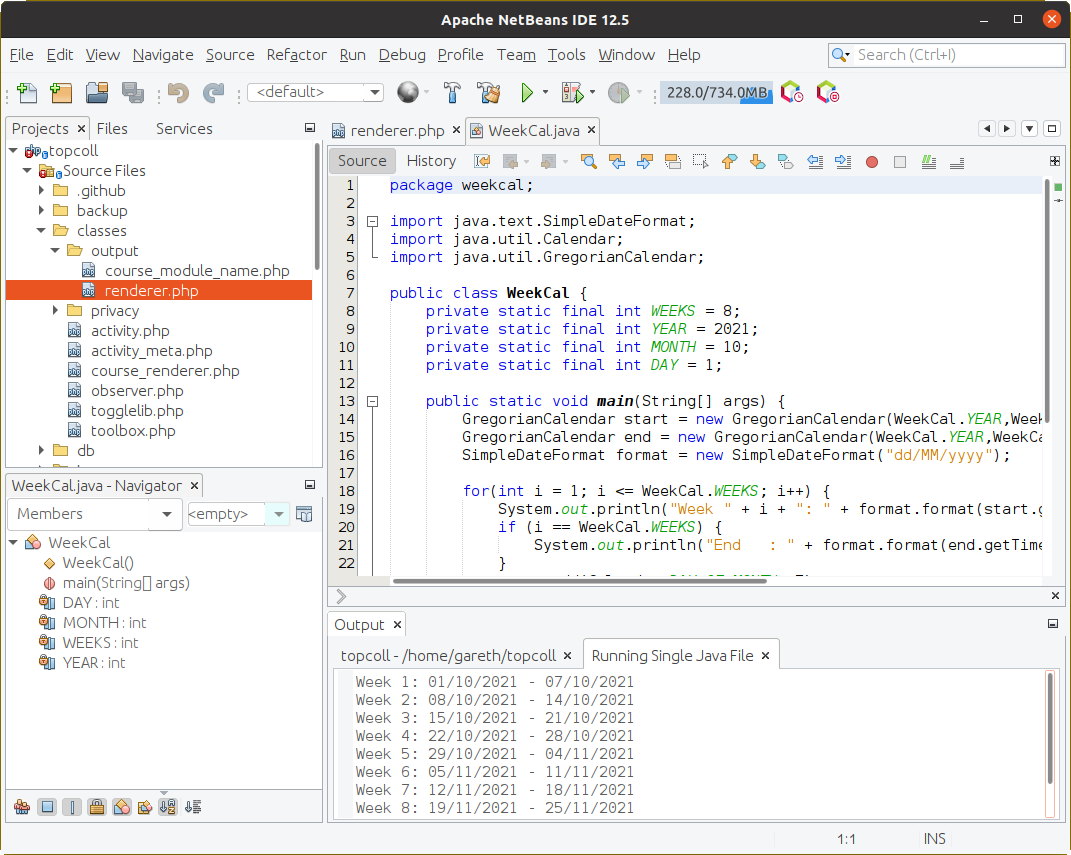Screen dimensions: 1071x855
Task: Expand the db folder
Action: click(x=42, y=450)
